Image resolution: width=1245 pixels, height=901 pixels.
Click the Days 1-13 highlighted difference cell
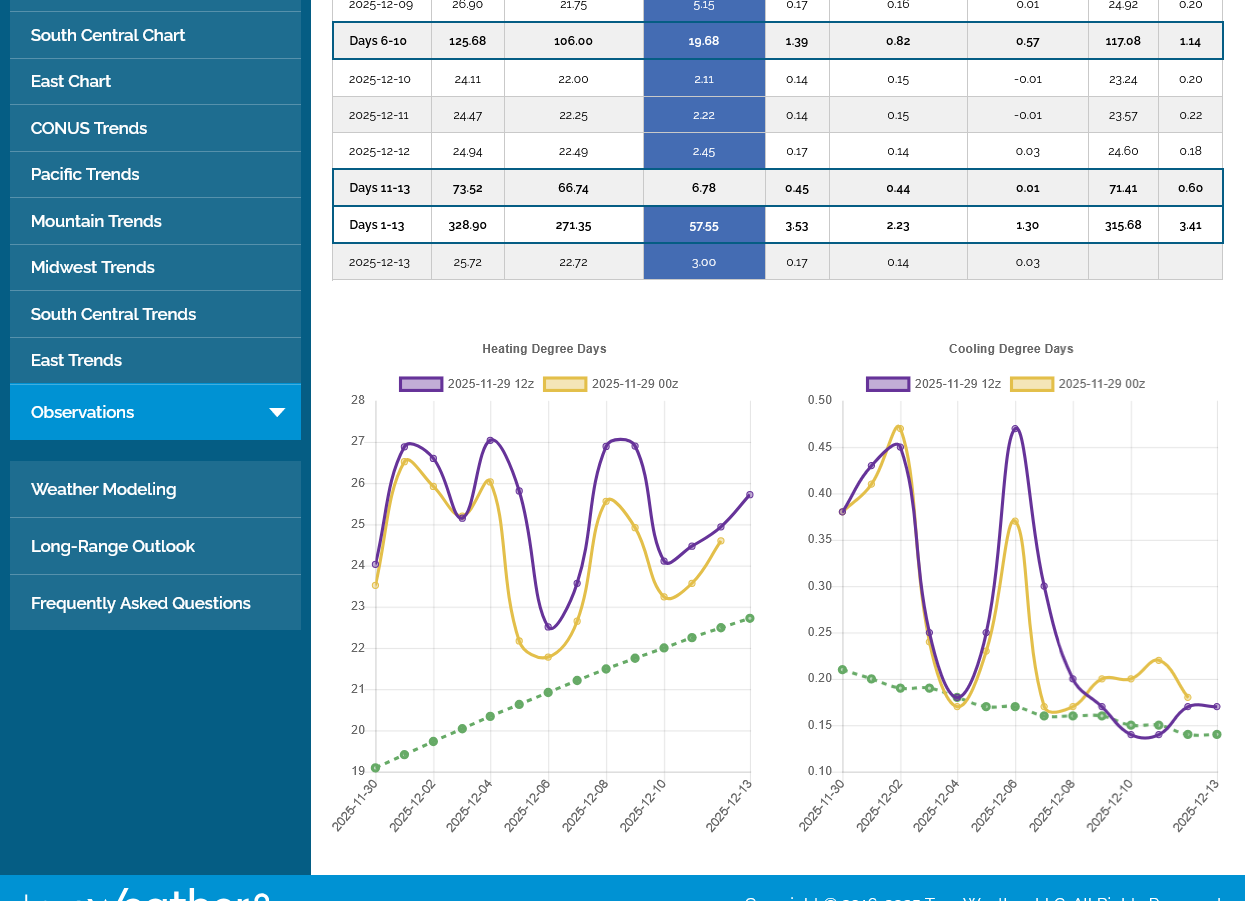coord(704,226)
